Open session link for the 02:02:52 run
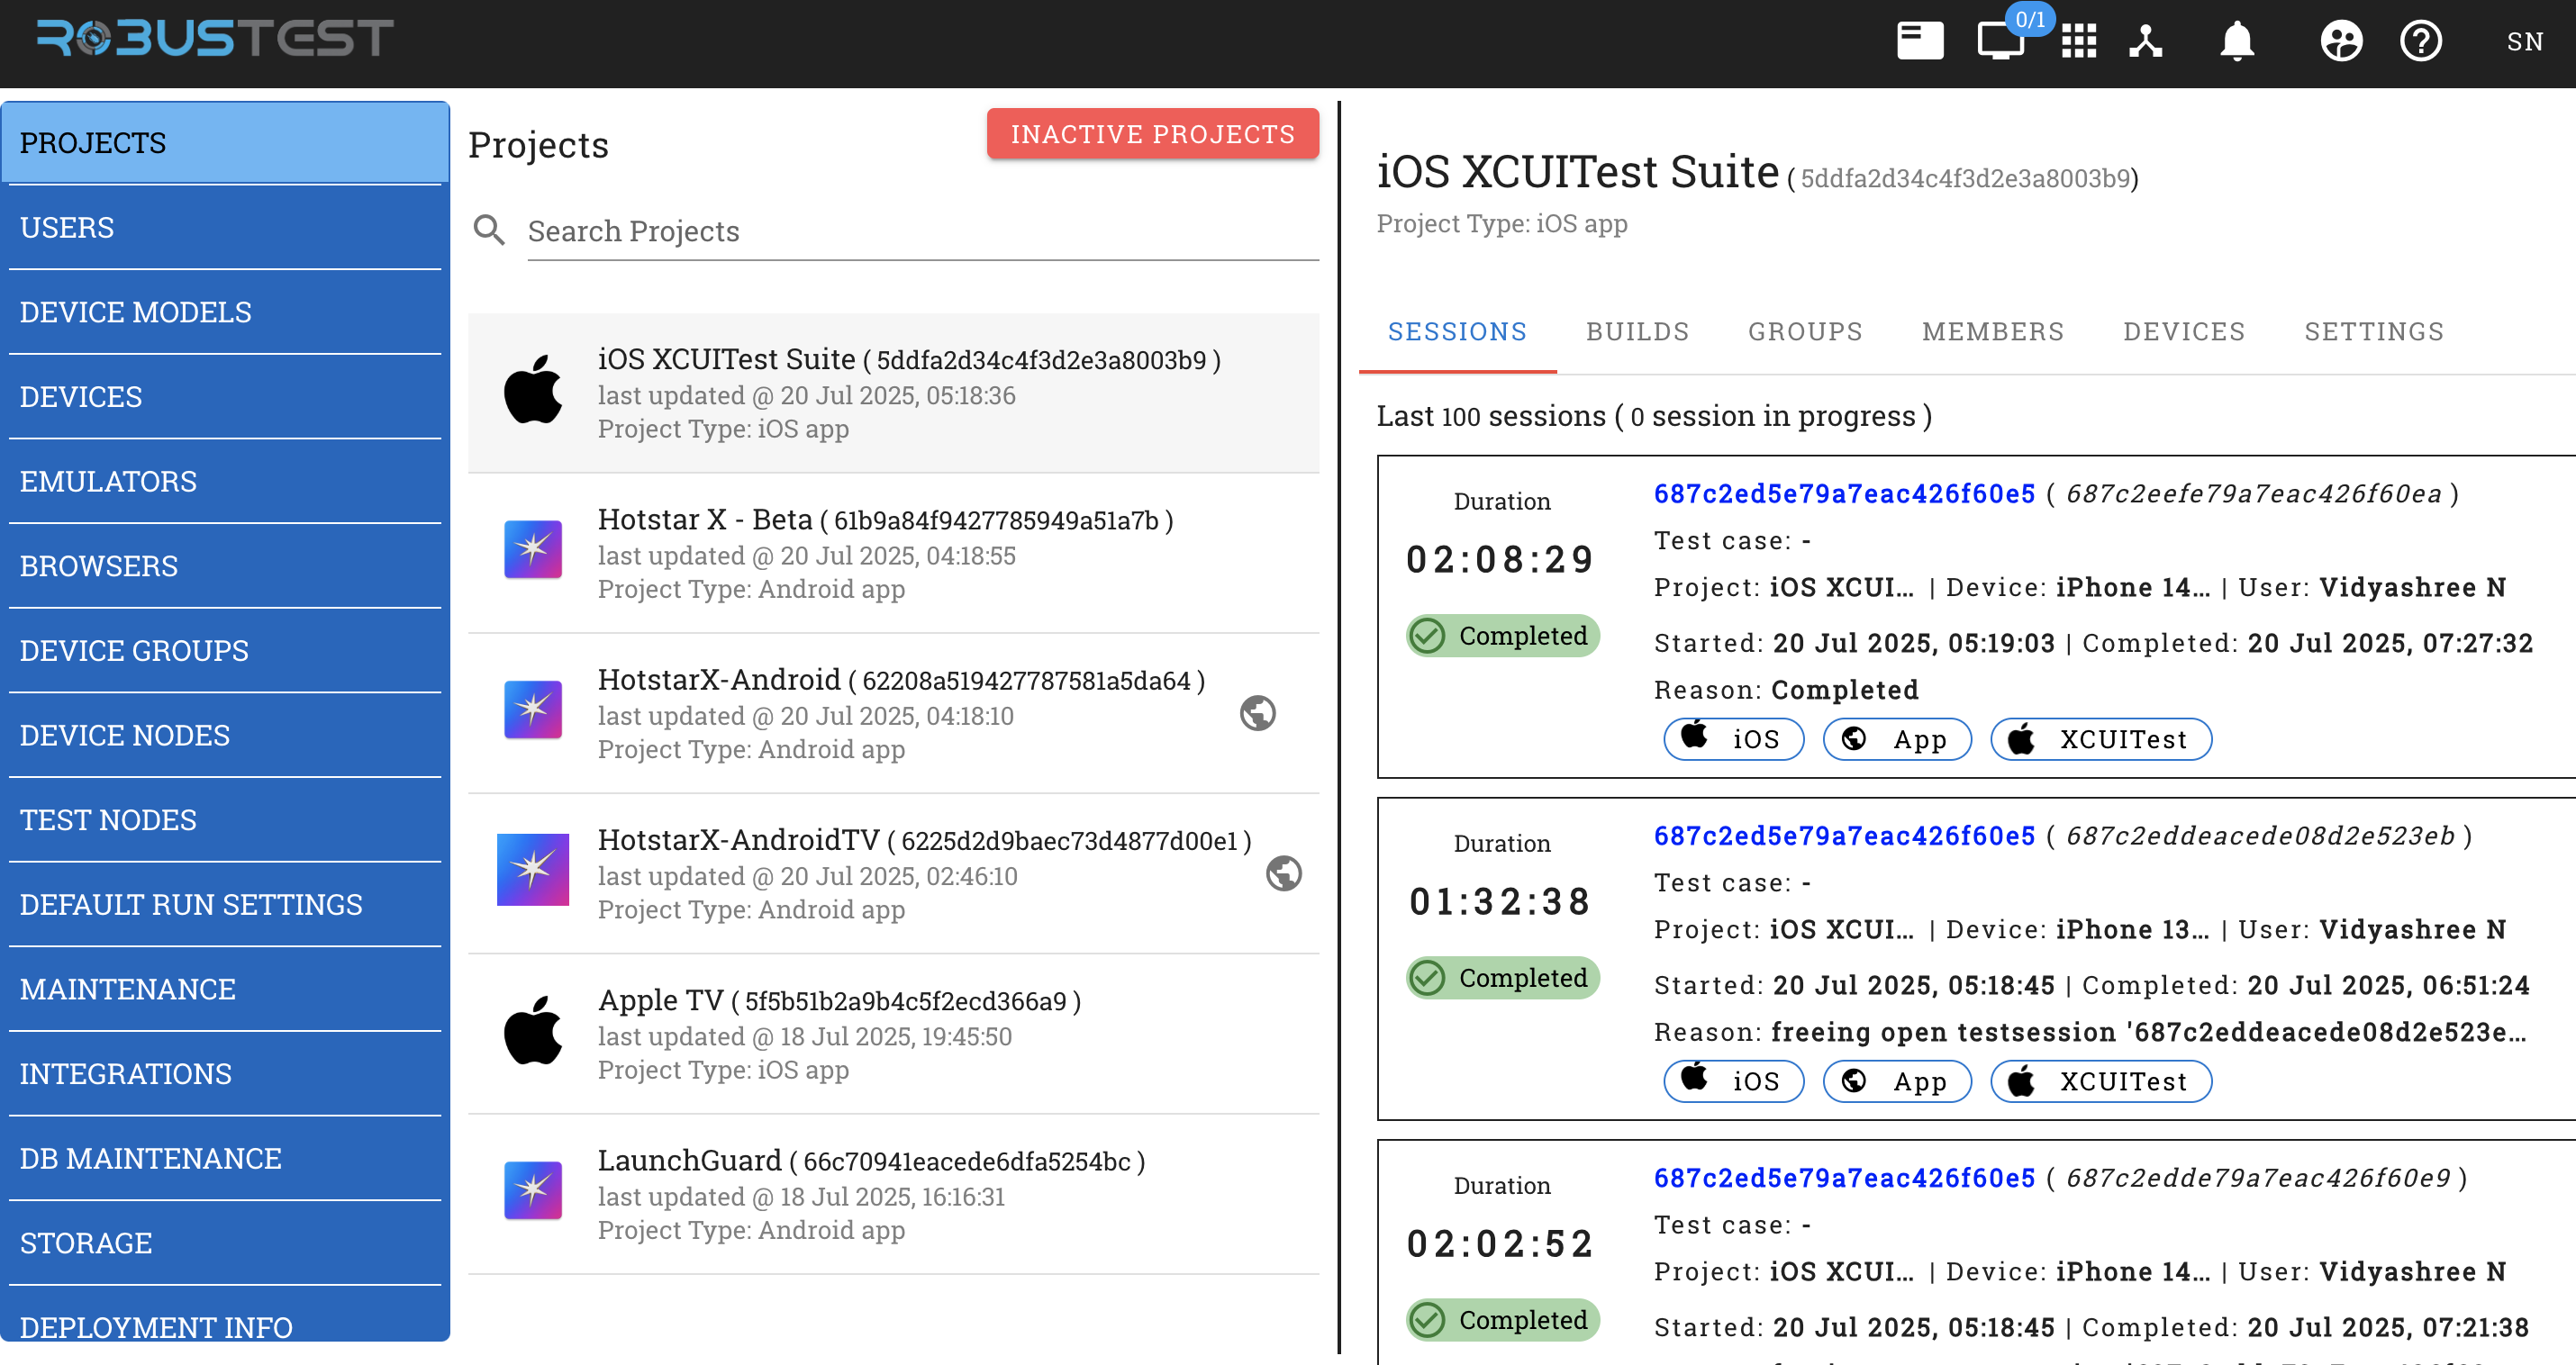2576x1365 pixels. [x=1844, y=1177]
